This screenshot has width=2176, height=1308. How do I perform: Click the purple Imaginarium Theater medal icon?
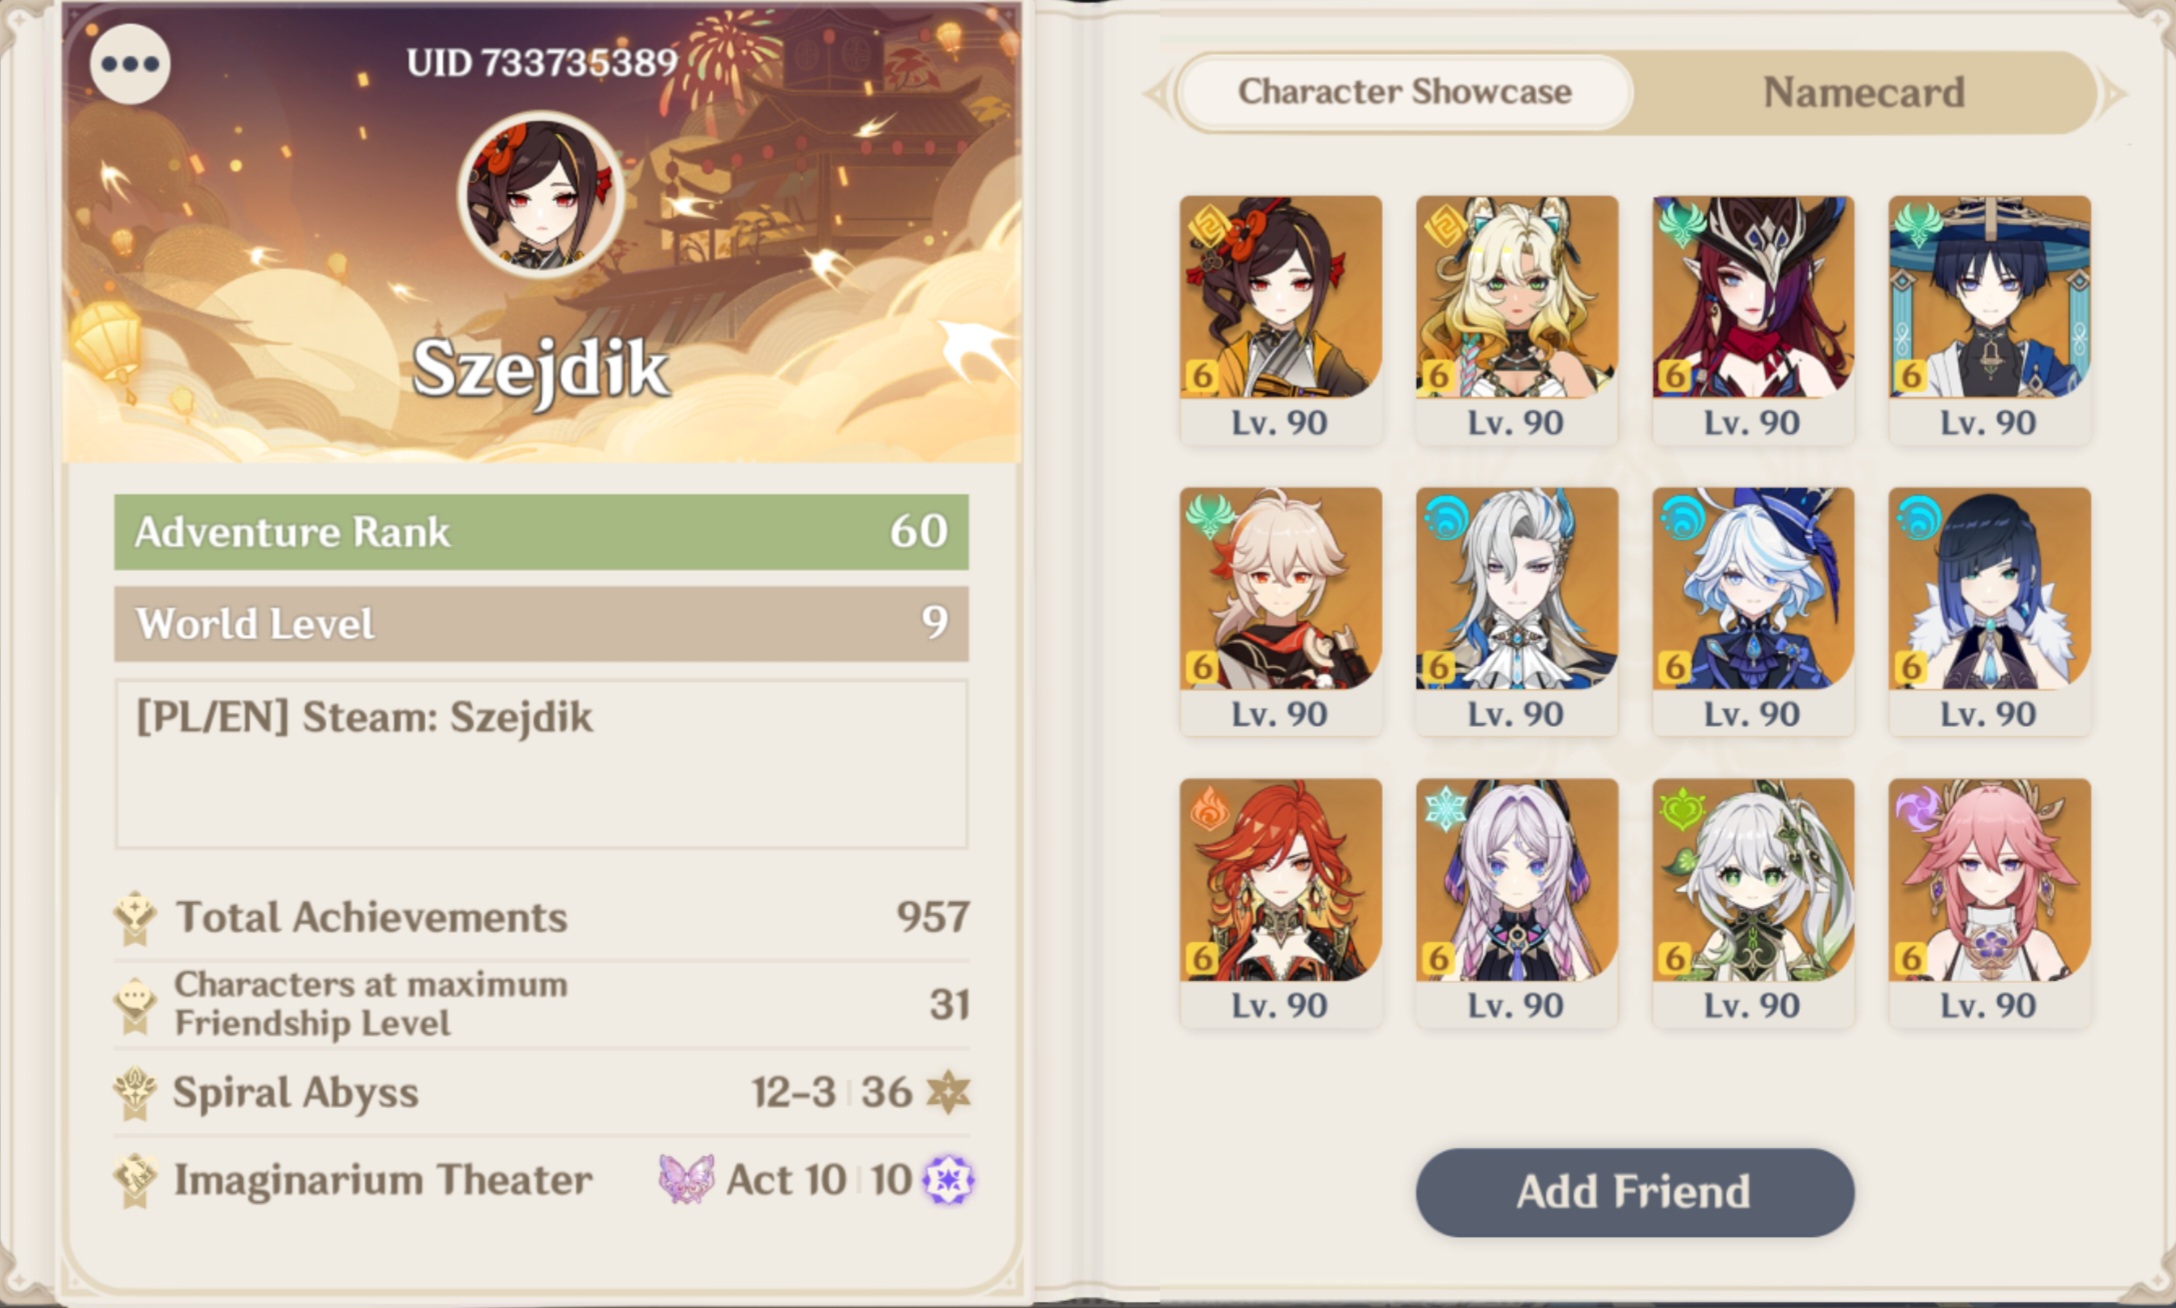point(948,1180)
